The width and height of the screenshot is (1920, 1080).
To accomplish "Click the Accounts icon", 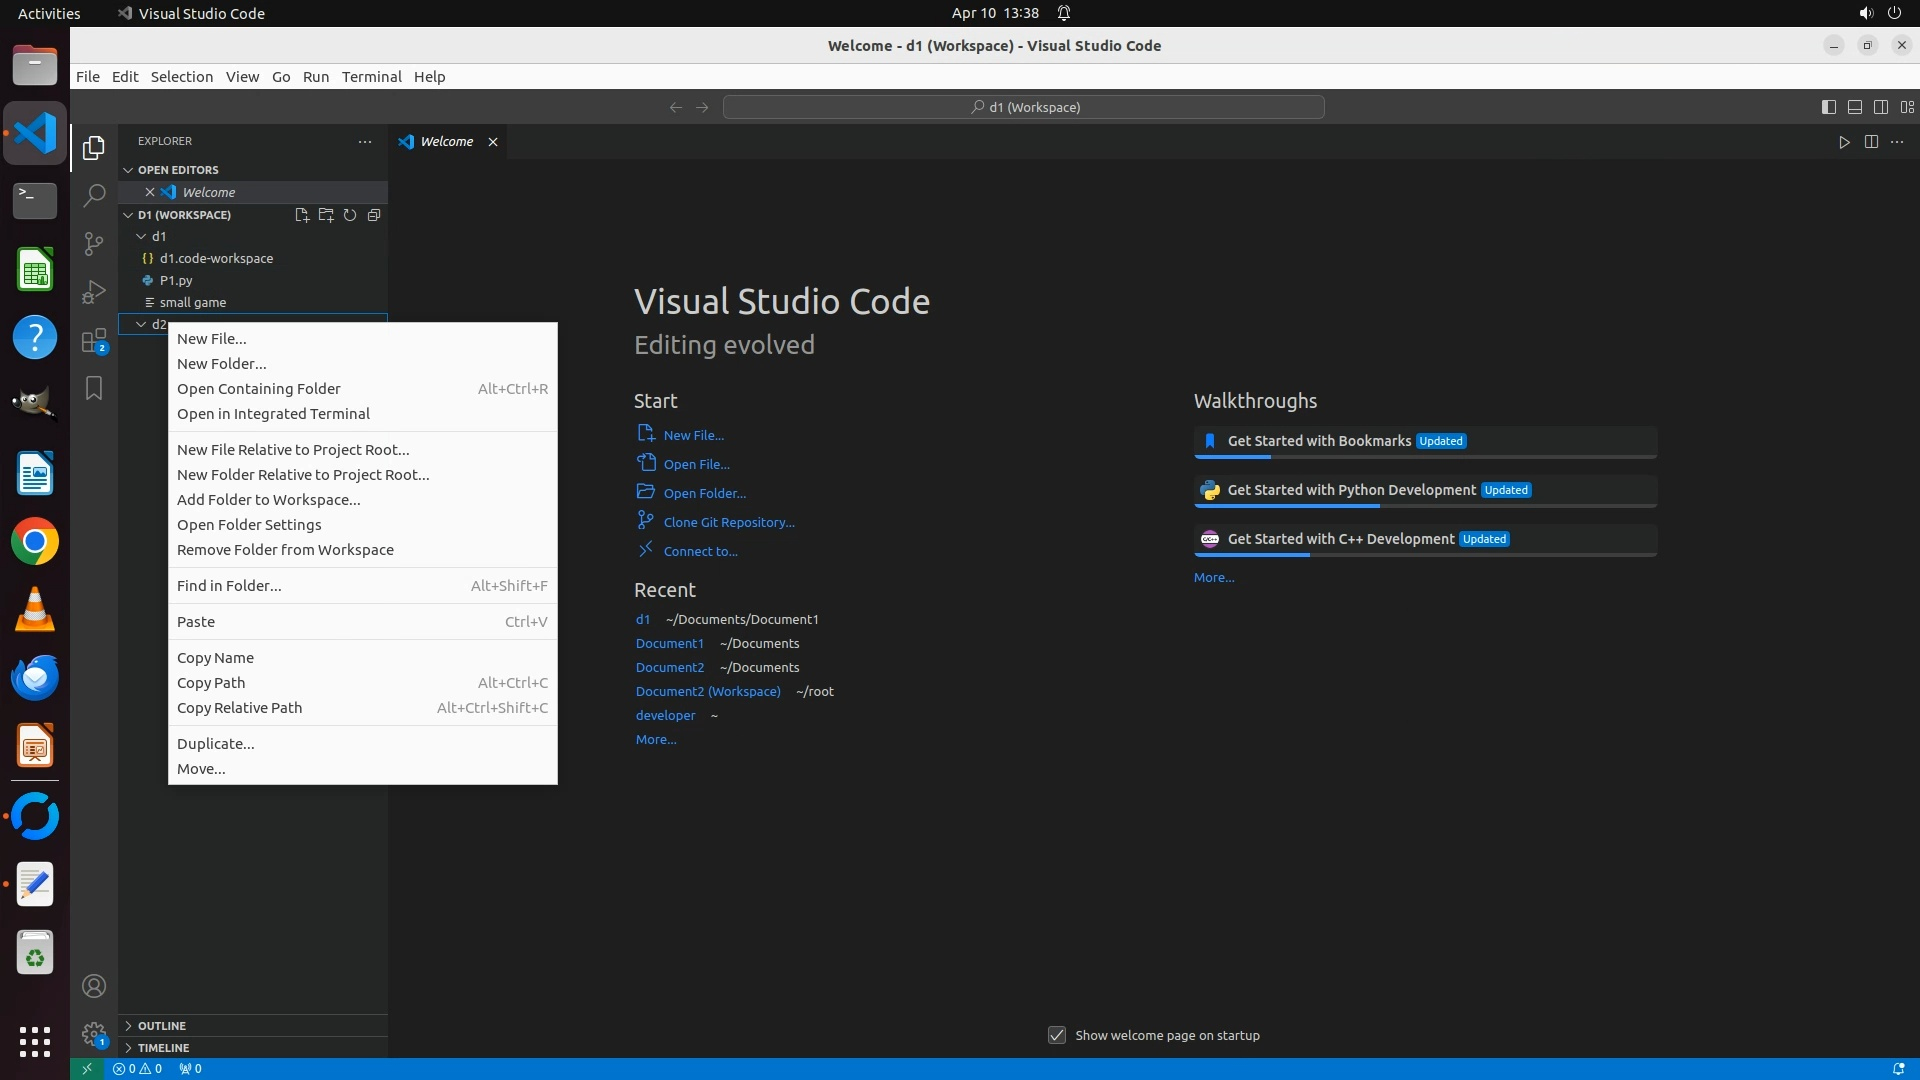I will coord(94,986).
